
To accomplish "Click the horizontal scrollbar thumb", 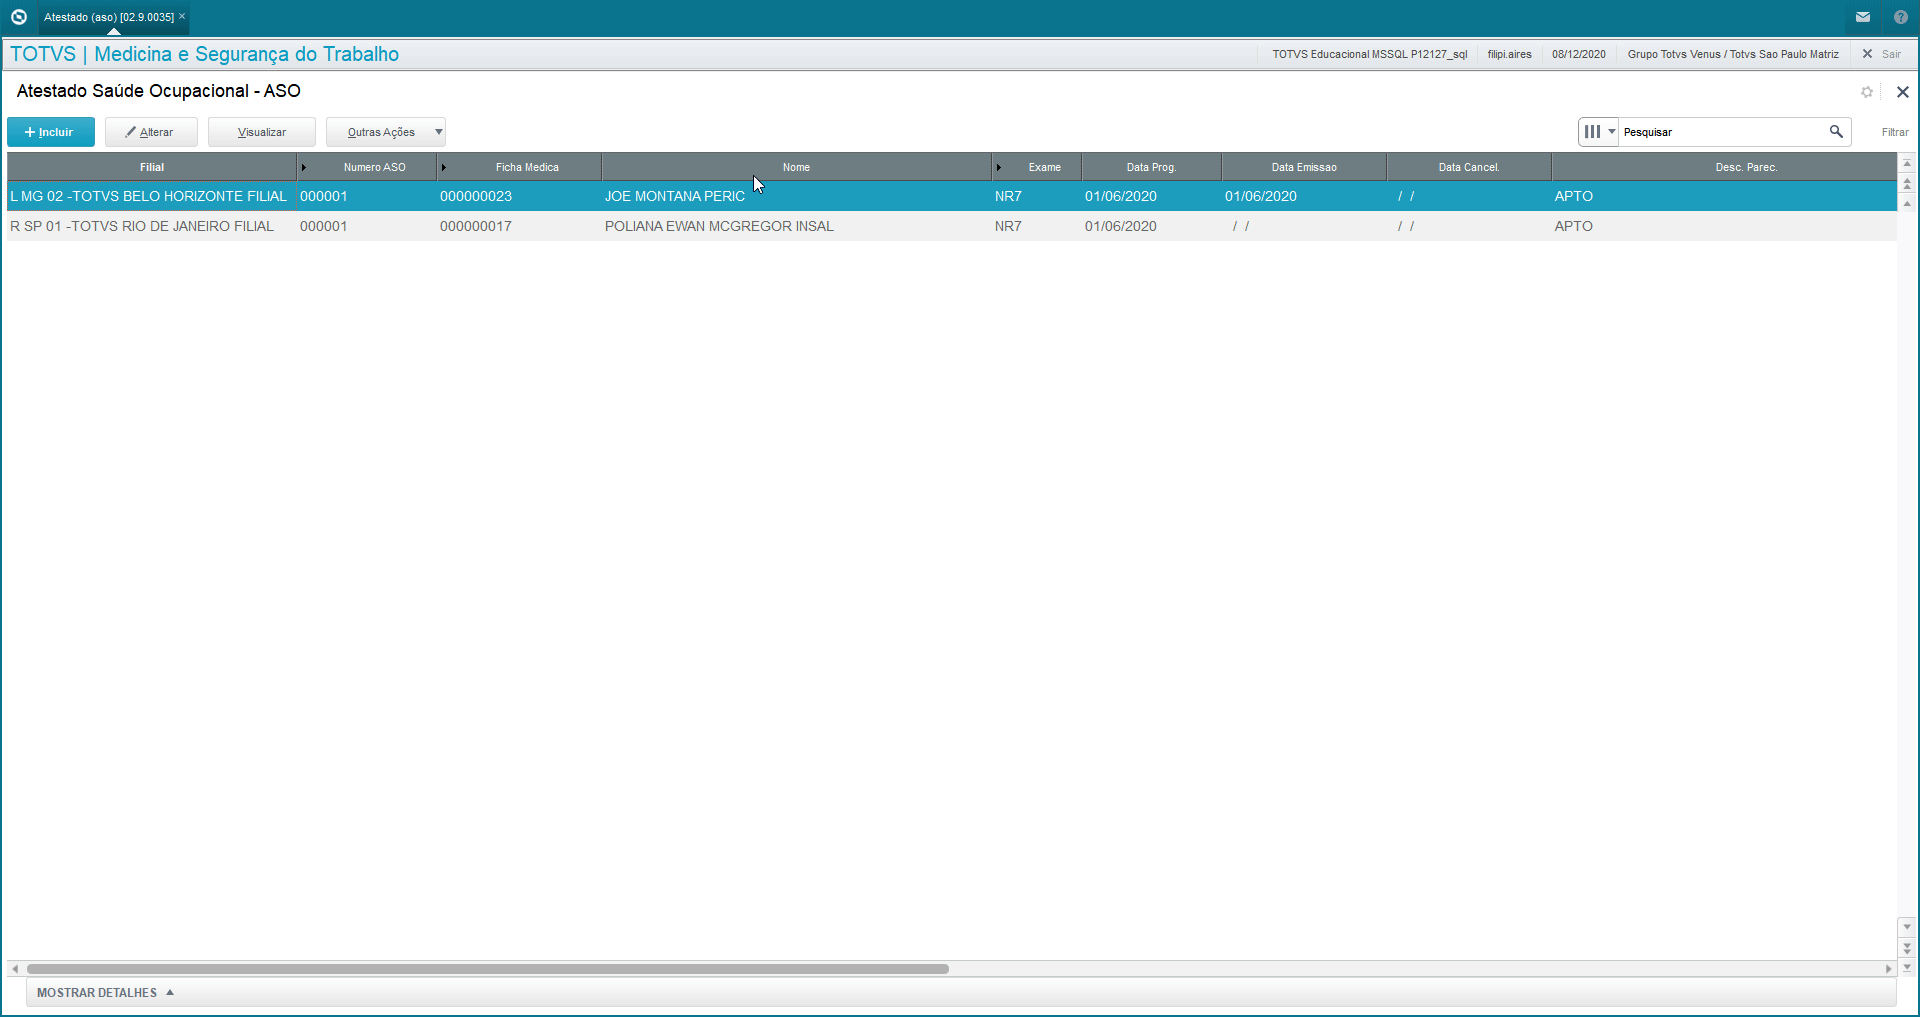I will [488, 969].
